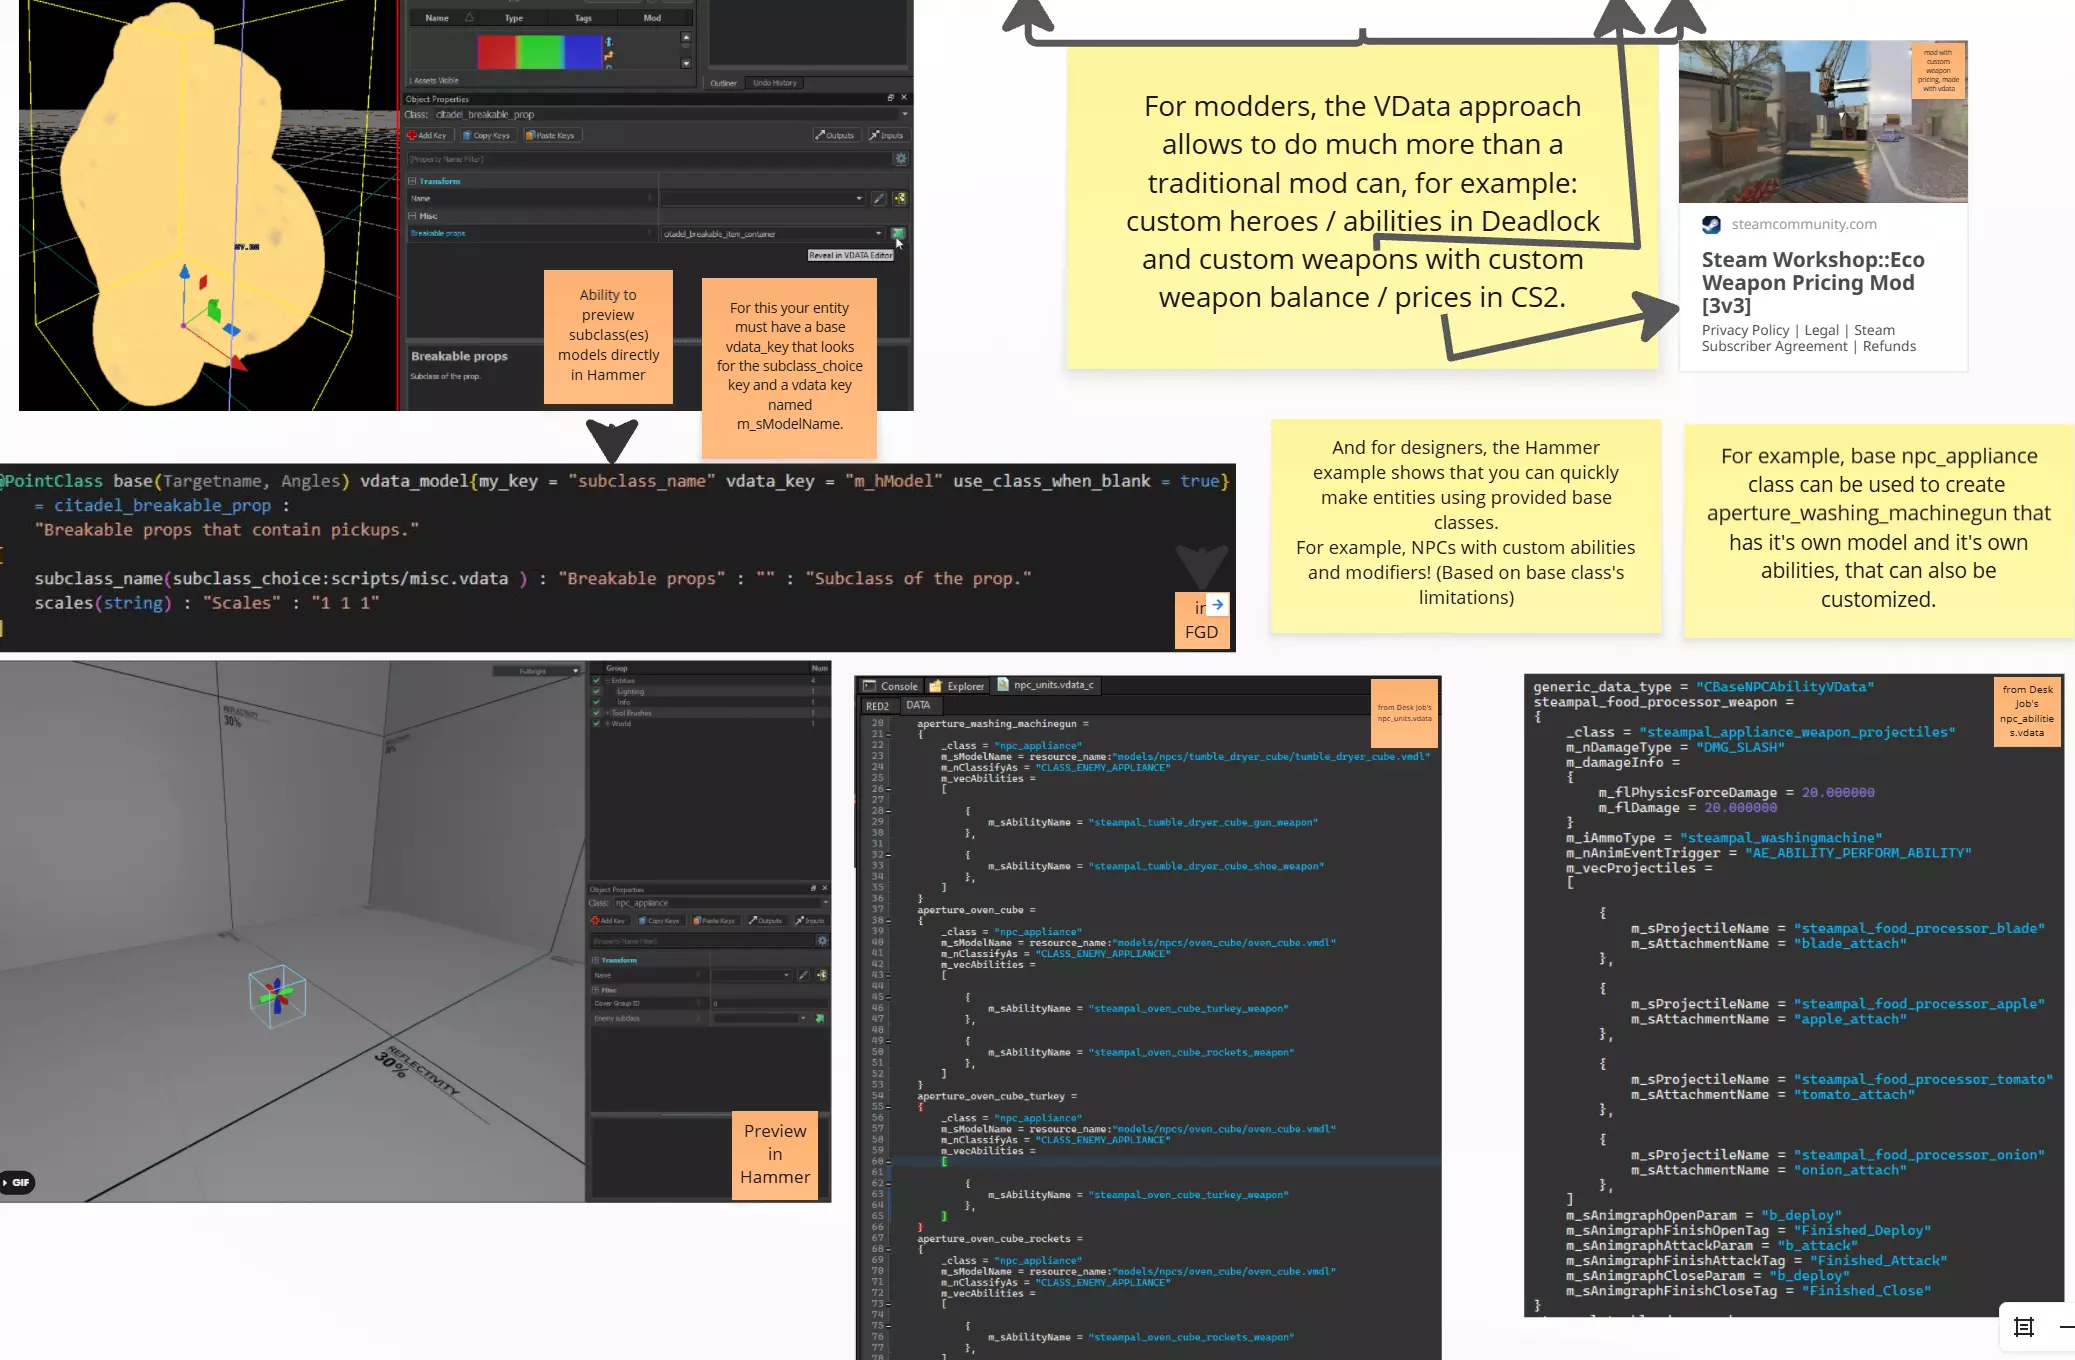Float the npc_appliance Object Properties panel

(813, 888)
